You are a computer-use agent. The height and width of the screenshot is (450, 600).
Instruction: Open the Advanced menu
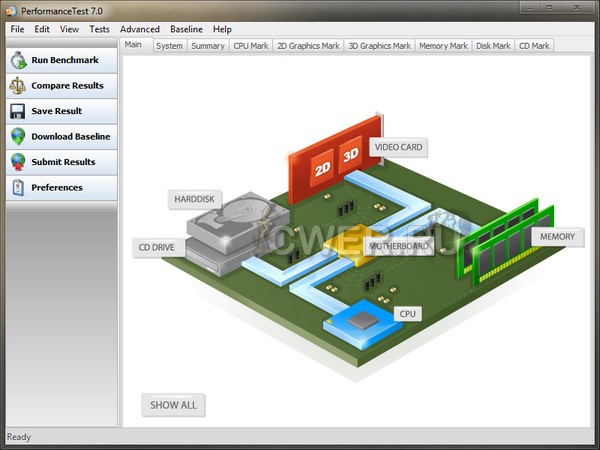pyautogui.click(x=139, y=29)
